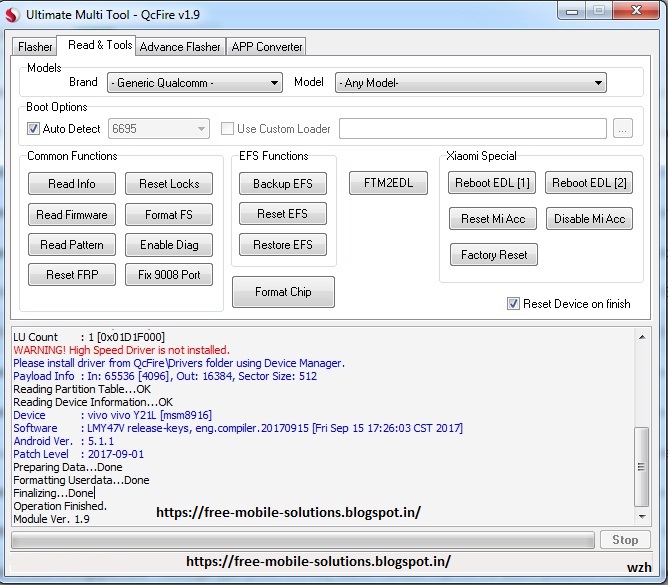Click the 'Operation Finished.' log line
Screen dimensions: 668x585
pyautogui.click(x=60, y=506)
